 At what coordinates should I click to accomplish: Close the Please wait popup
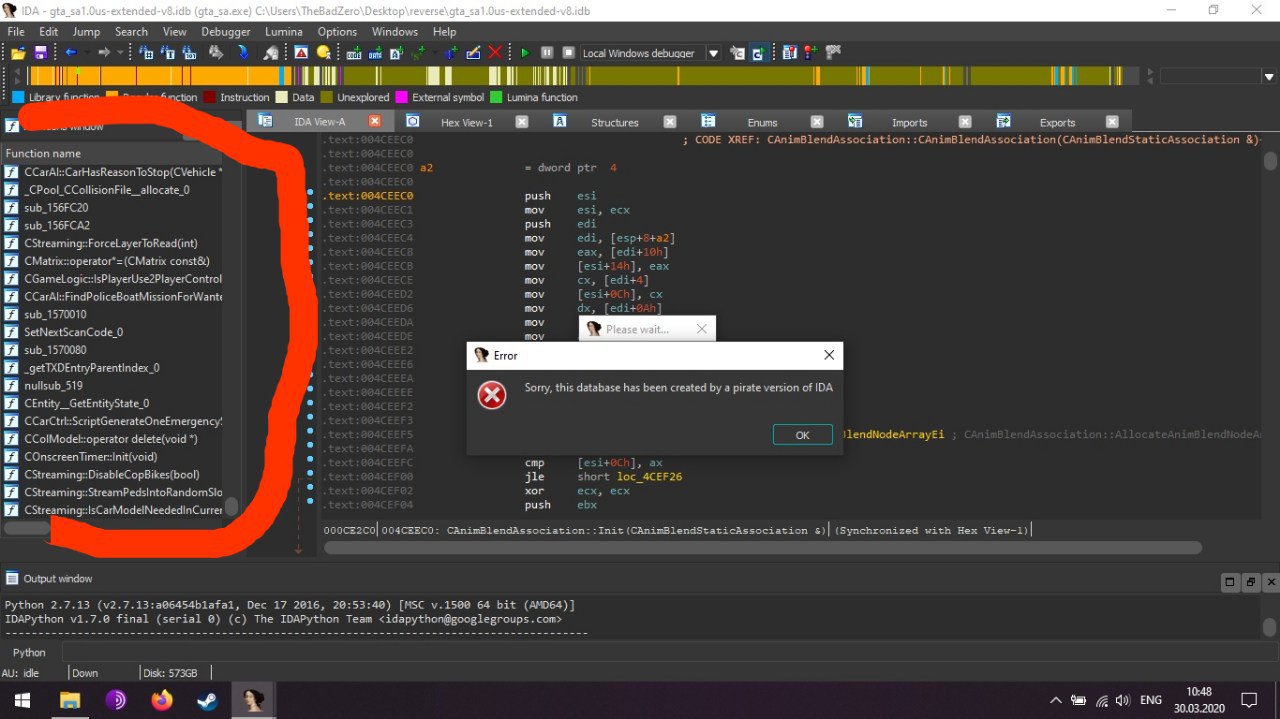tap(701, 329)
